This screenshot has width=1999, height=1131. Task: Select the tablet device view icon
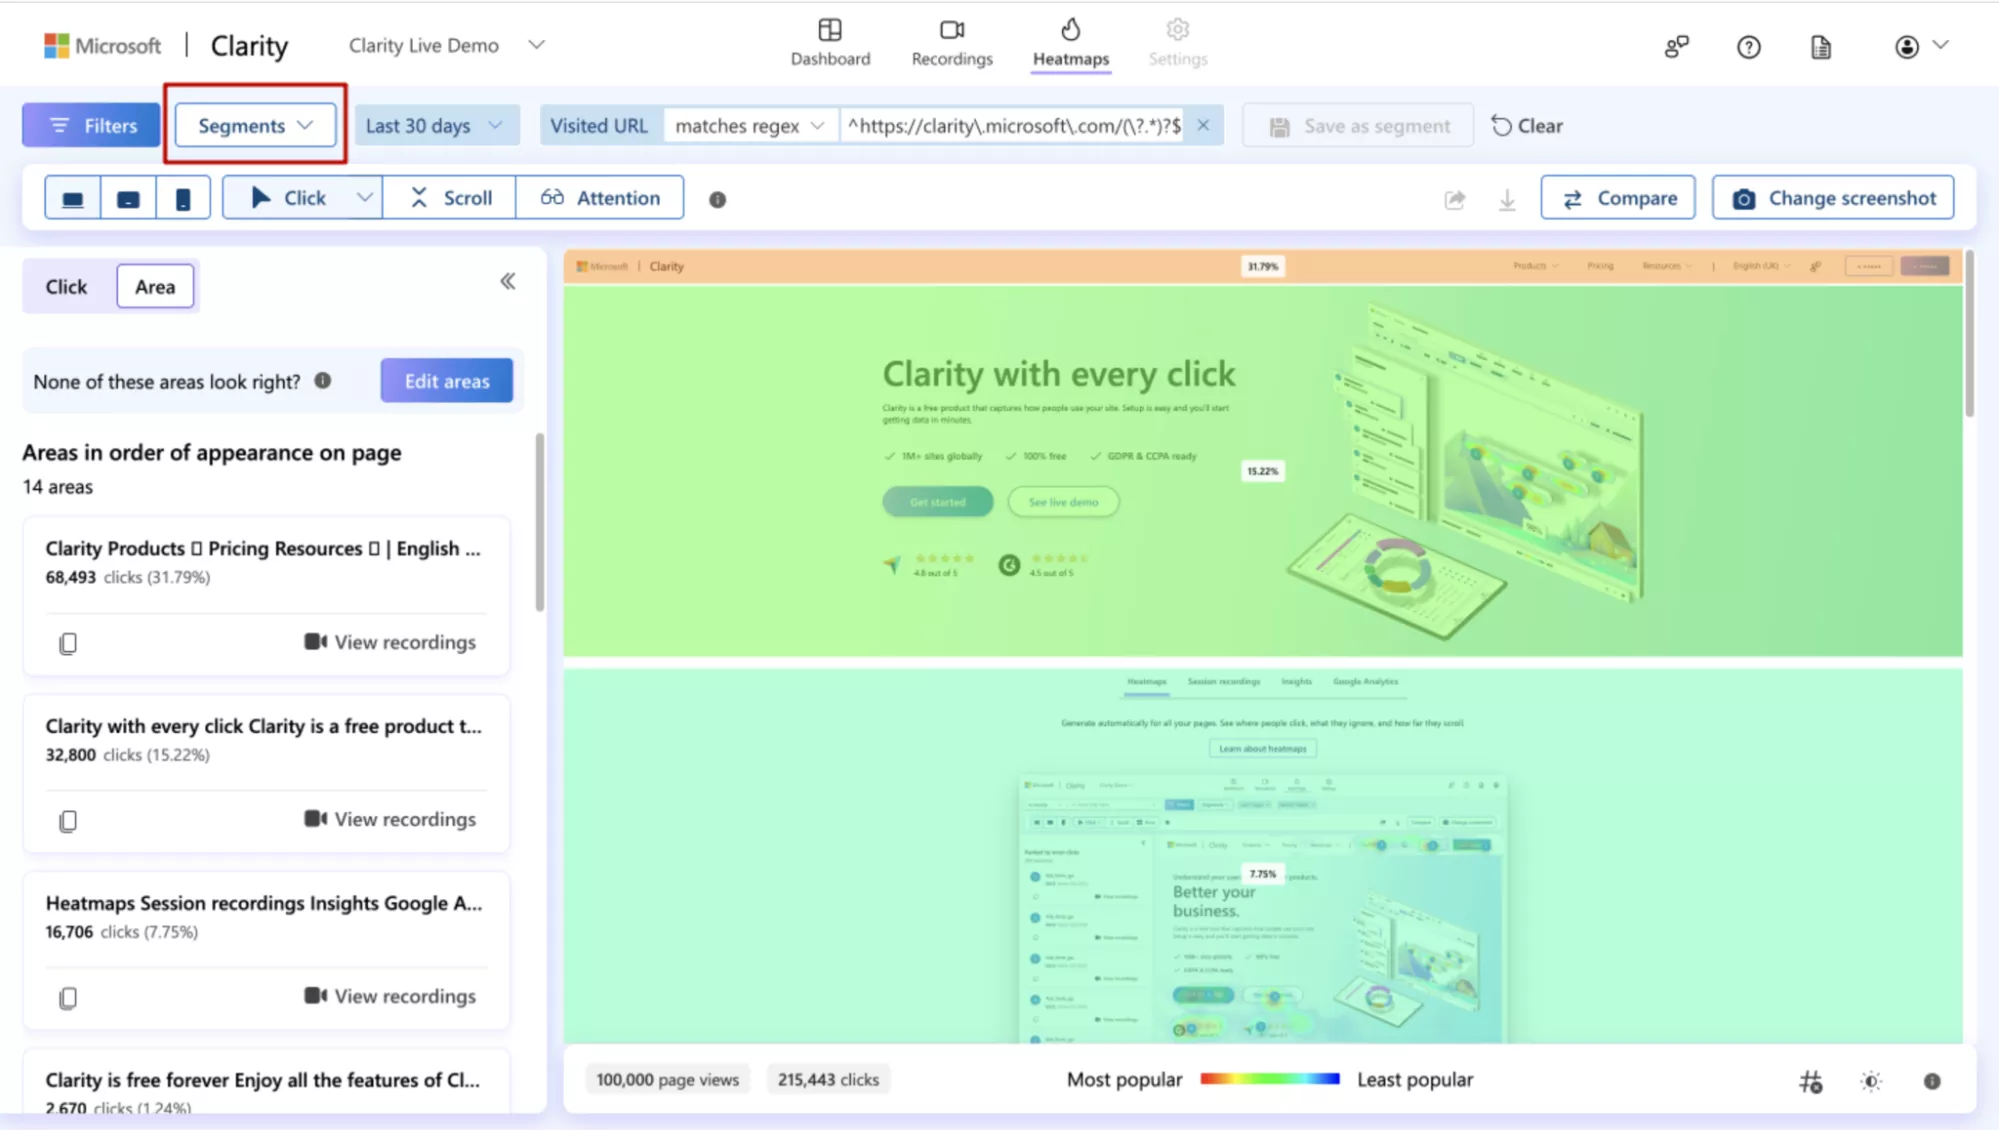[128, 198]
